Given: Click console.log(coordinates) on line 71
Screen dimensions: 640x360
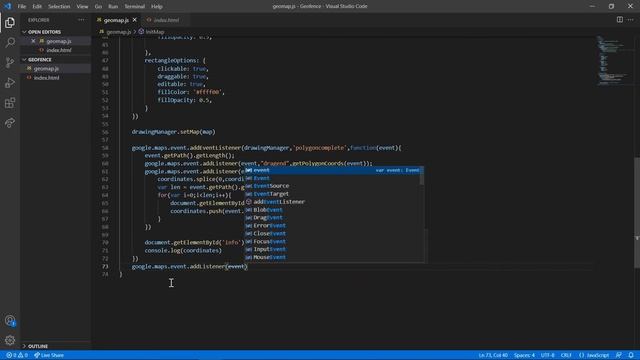Looking at the screenshot, I should click(x=183, y=250).
